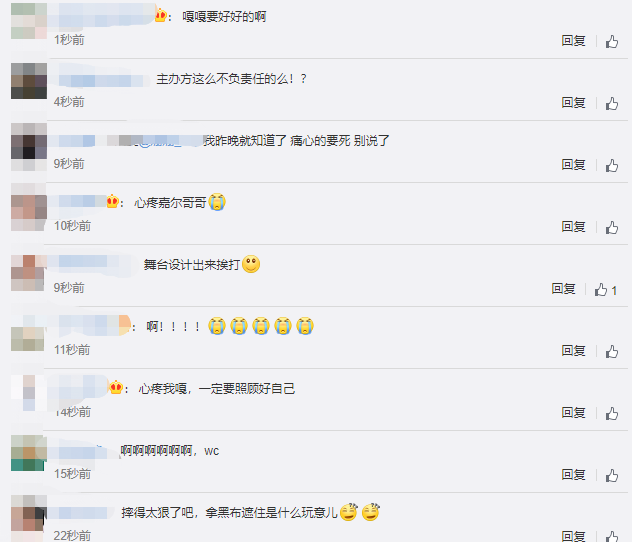Like the comment posted 1秒前
632x542 pixels.
click(612, 41)
